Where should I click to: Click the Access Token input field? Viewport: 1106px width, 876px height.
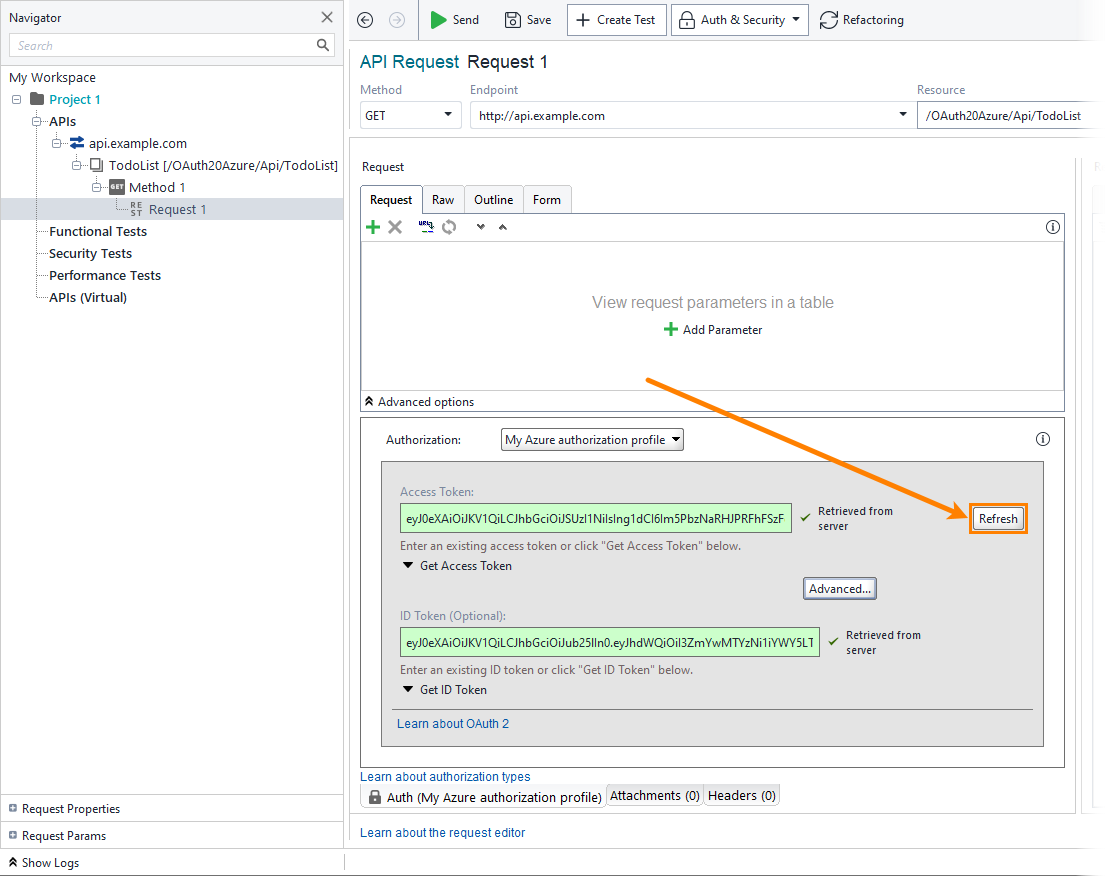coord(596,518)
